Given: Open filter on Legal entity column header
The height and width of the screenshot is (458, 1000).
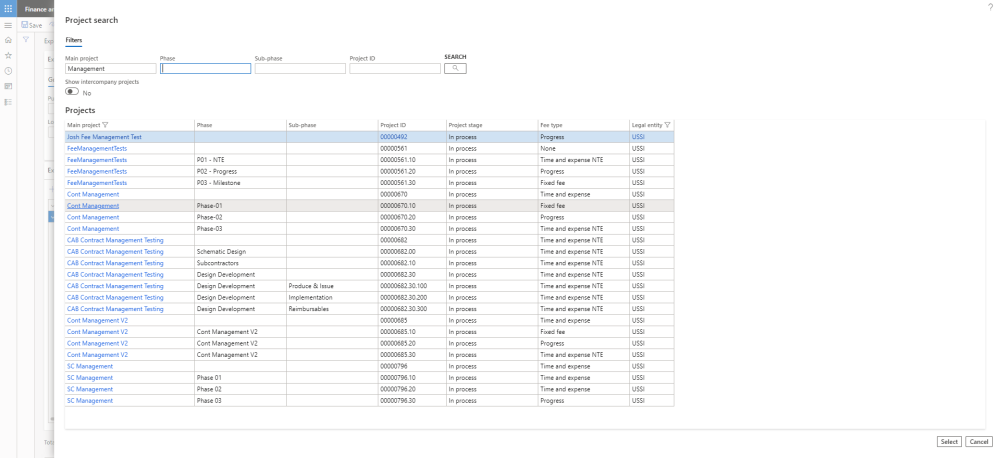Looking at the screenshot, I should pos(667,125).
